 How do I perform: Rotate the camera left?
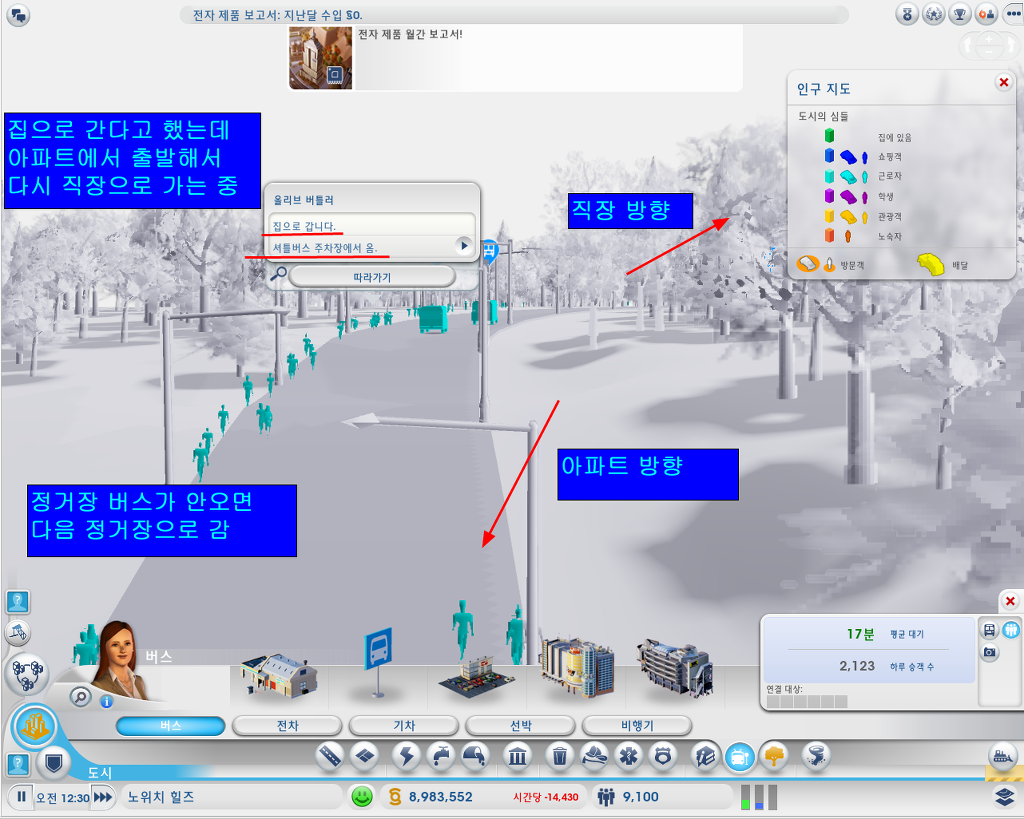tap(967, 46)
